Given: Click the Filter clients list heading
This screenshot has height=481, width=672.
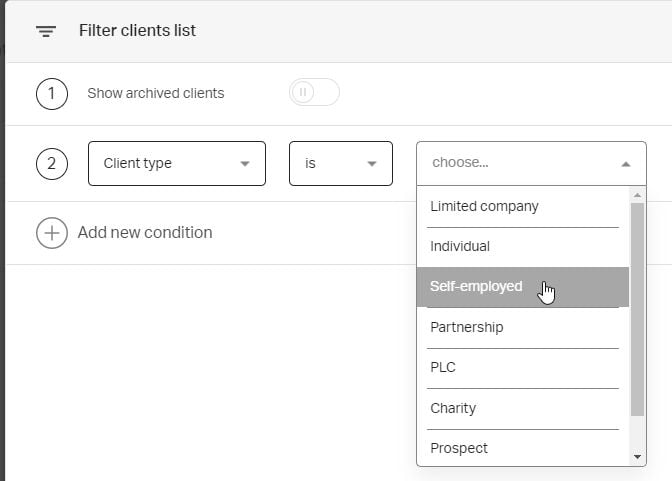Looking at the screenshot, I should click(137, 31).
